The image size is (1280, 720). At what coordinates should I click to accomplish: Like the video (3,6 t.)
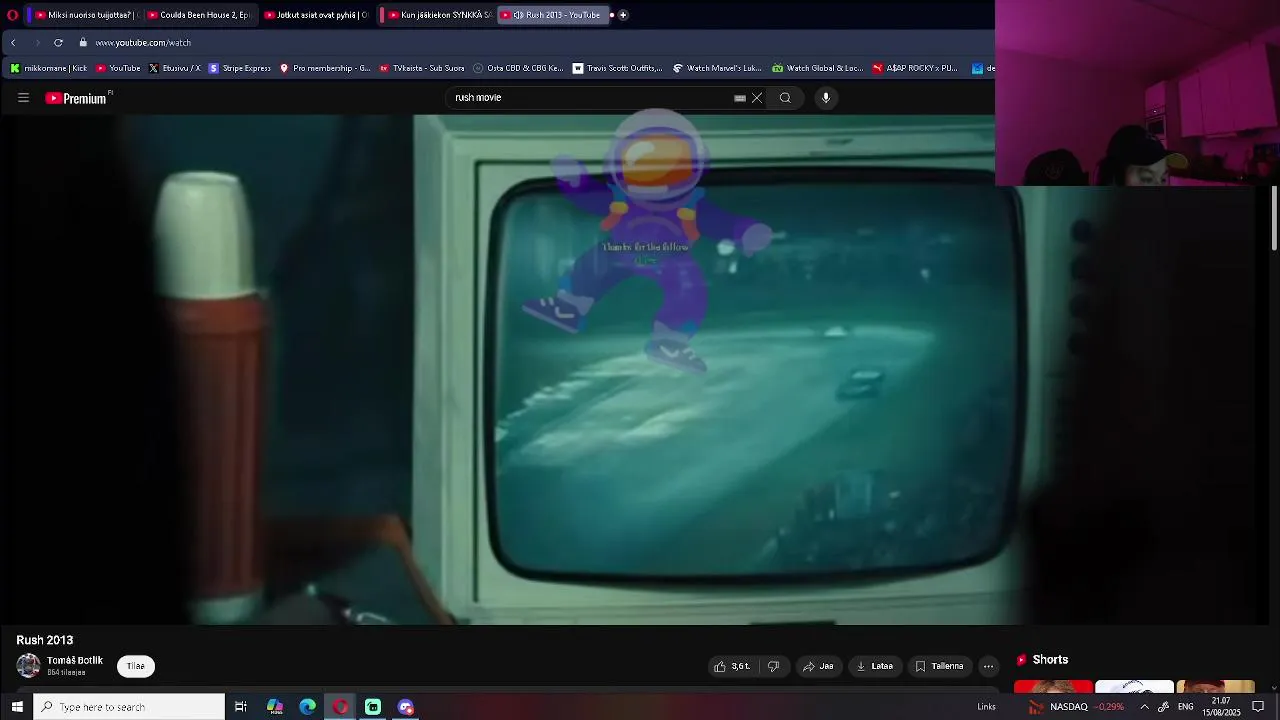(732, 666)
